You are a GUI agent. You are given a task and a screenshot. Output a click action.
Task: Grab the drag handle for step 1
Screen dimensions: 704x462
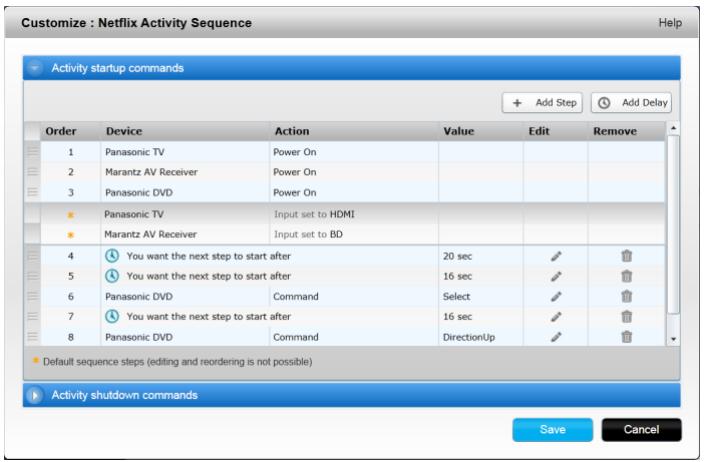[33, 151]
